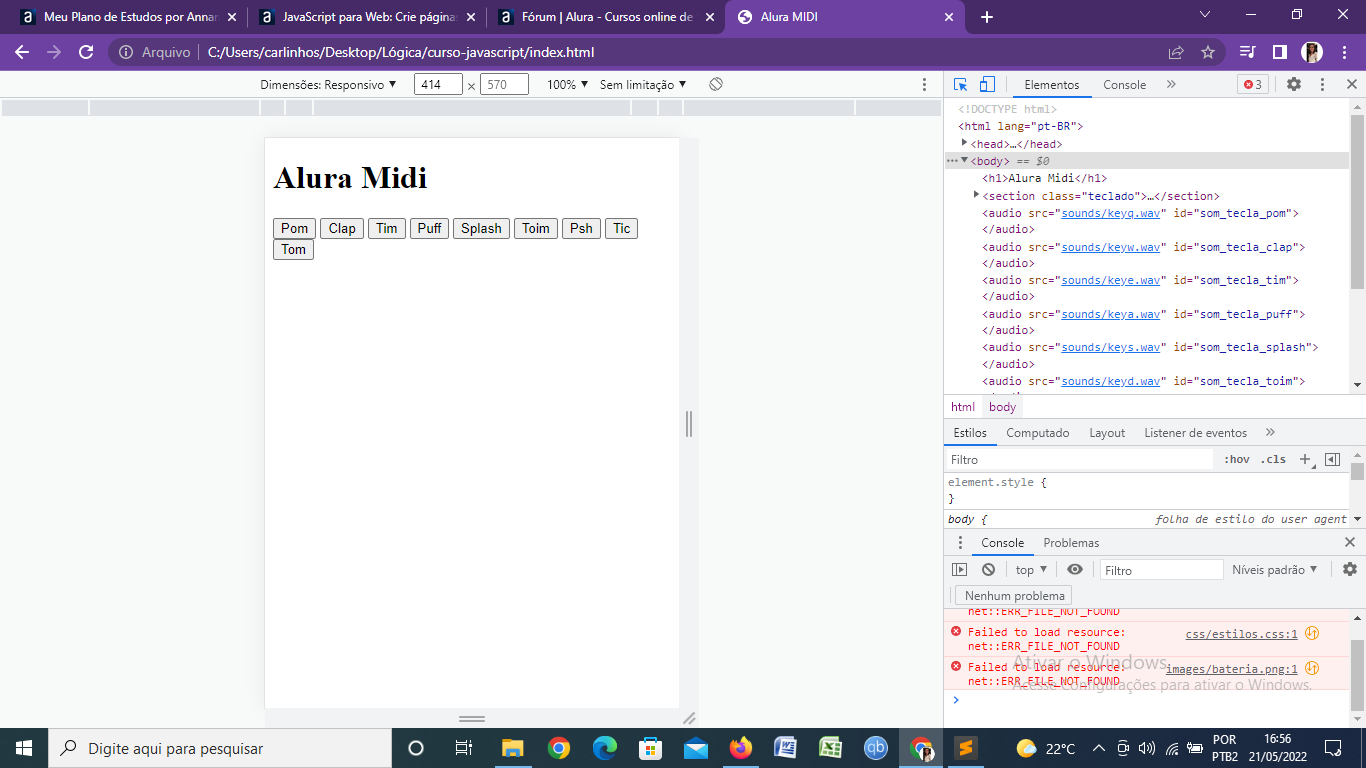Toggle the device toolbar icon in DevTools
The height and width of the screenshot is (768, 1366).
pos(987,85)
